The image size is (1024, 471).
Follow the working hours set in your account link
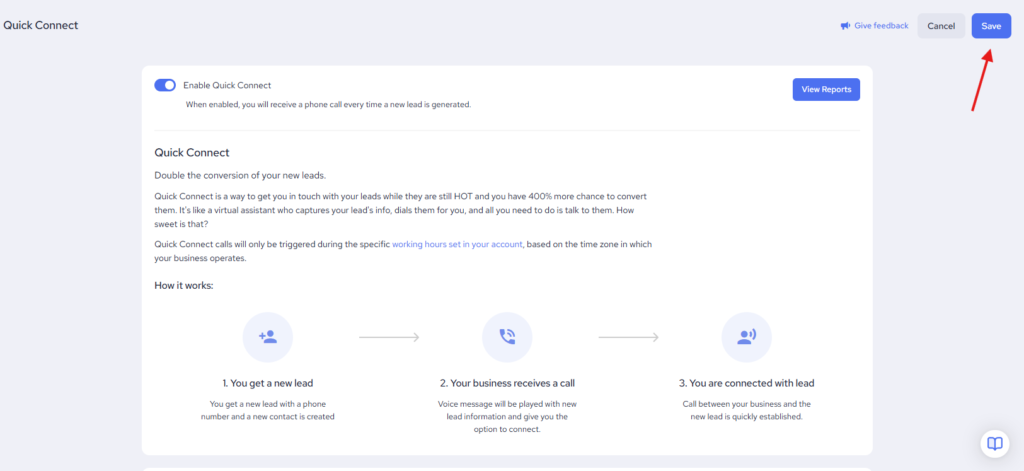pos(457,244)
